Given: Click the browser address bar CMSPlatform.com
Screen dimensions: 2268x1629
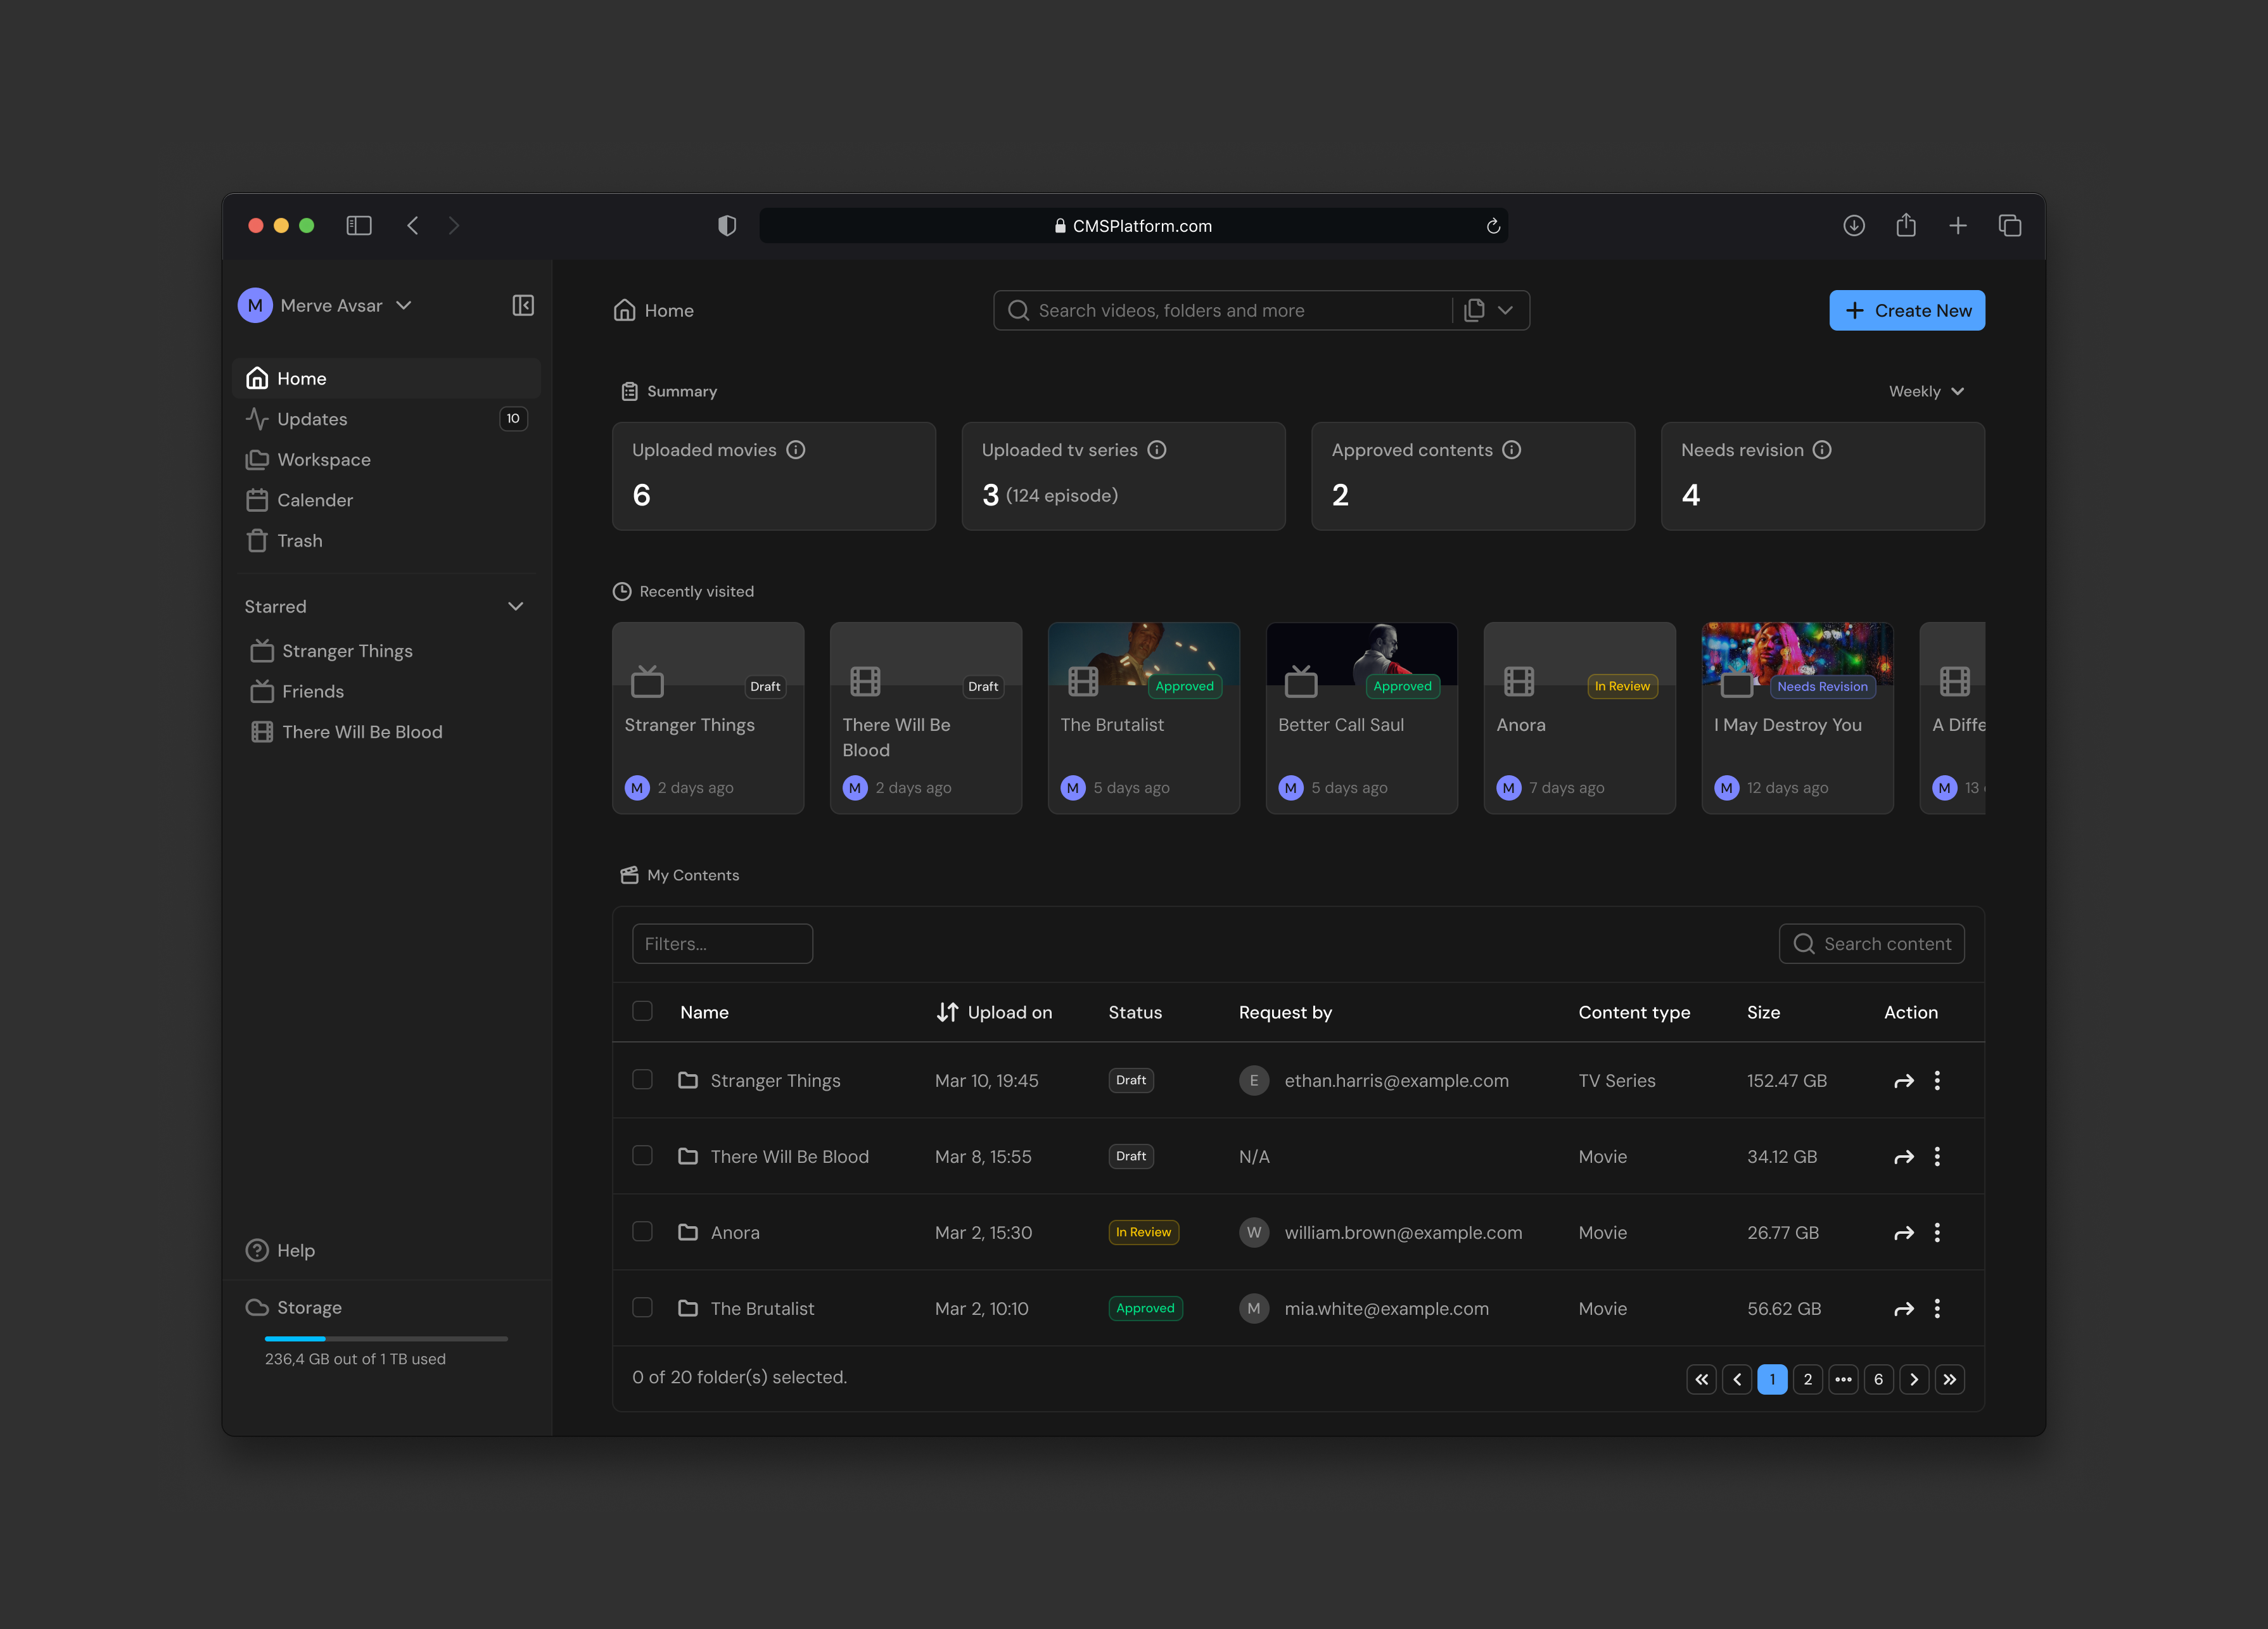Looking at the screenshot, I should pyautogui.click(x=1133, y=226).
